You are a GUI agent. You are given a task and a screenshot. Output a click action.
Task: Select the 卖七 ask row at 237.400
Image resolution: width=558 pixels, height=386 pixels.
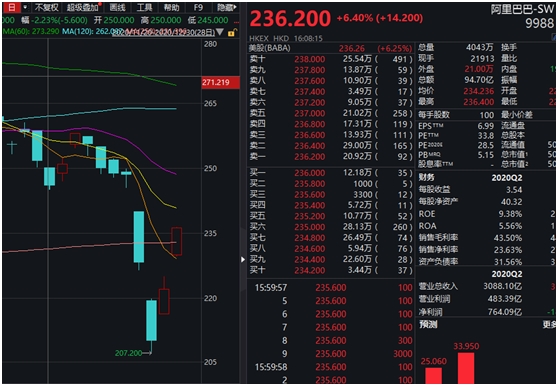[x=330, y=91]
